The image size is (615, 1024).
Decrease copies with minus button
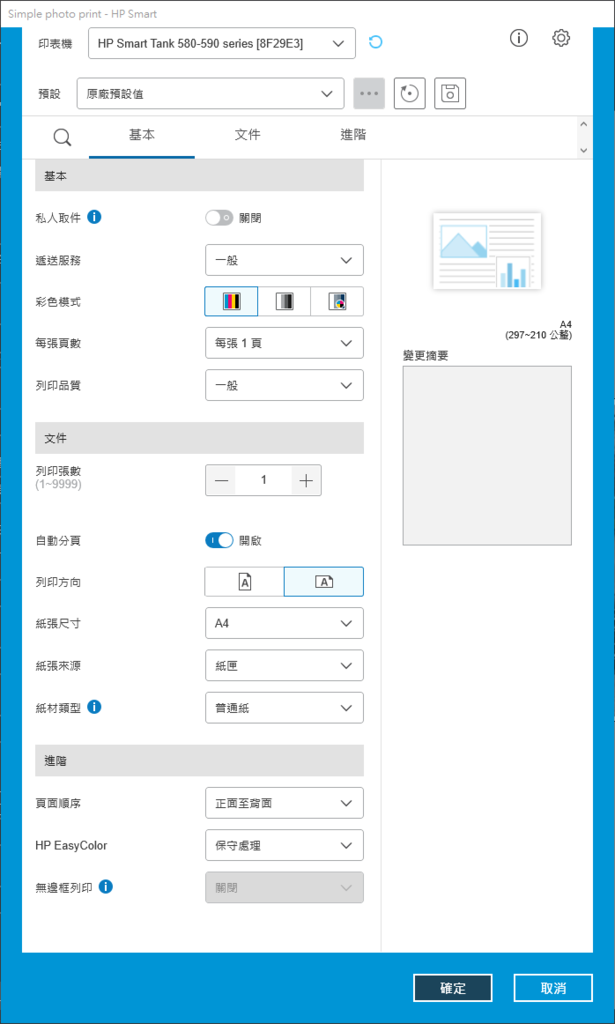(x=221, y=481)
